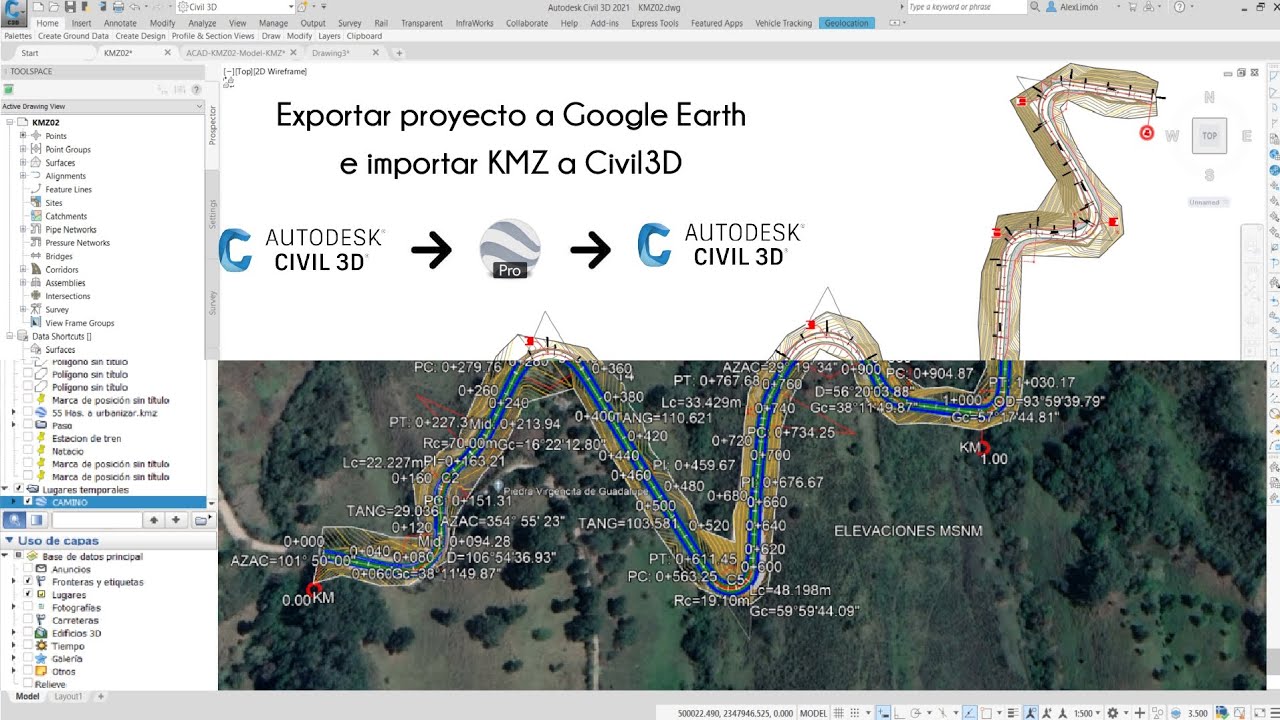Screen dimensions: 1280x720
Task: Switch to the Geolocation ribbon tab
Action: pyautogui.click(x=847, y=22)
